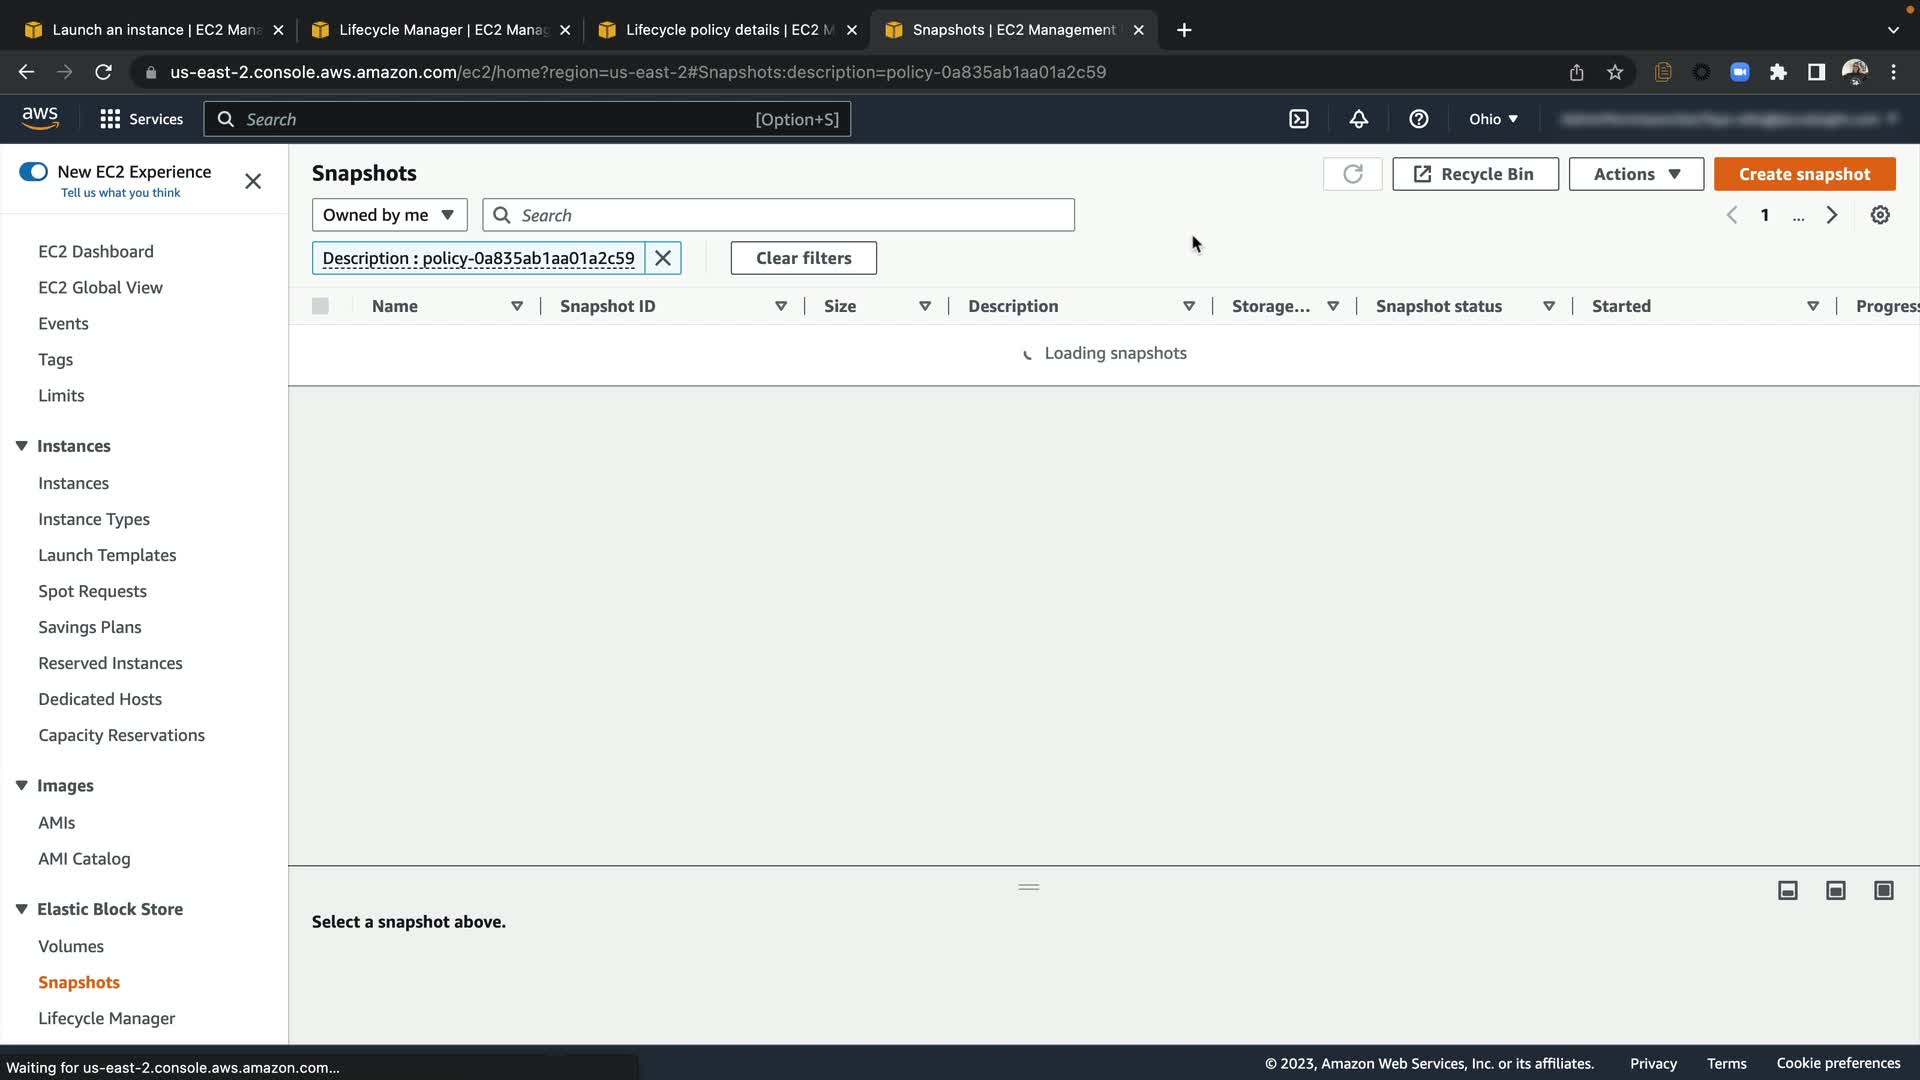The image size is (1920, 1080).
Task: Maximize the details split panel
Action: (x=1883, y=890)
